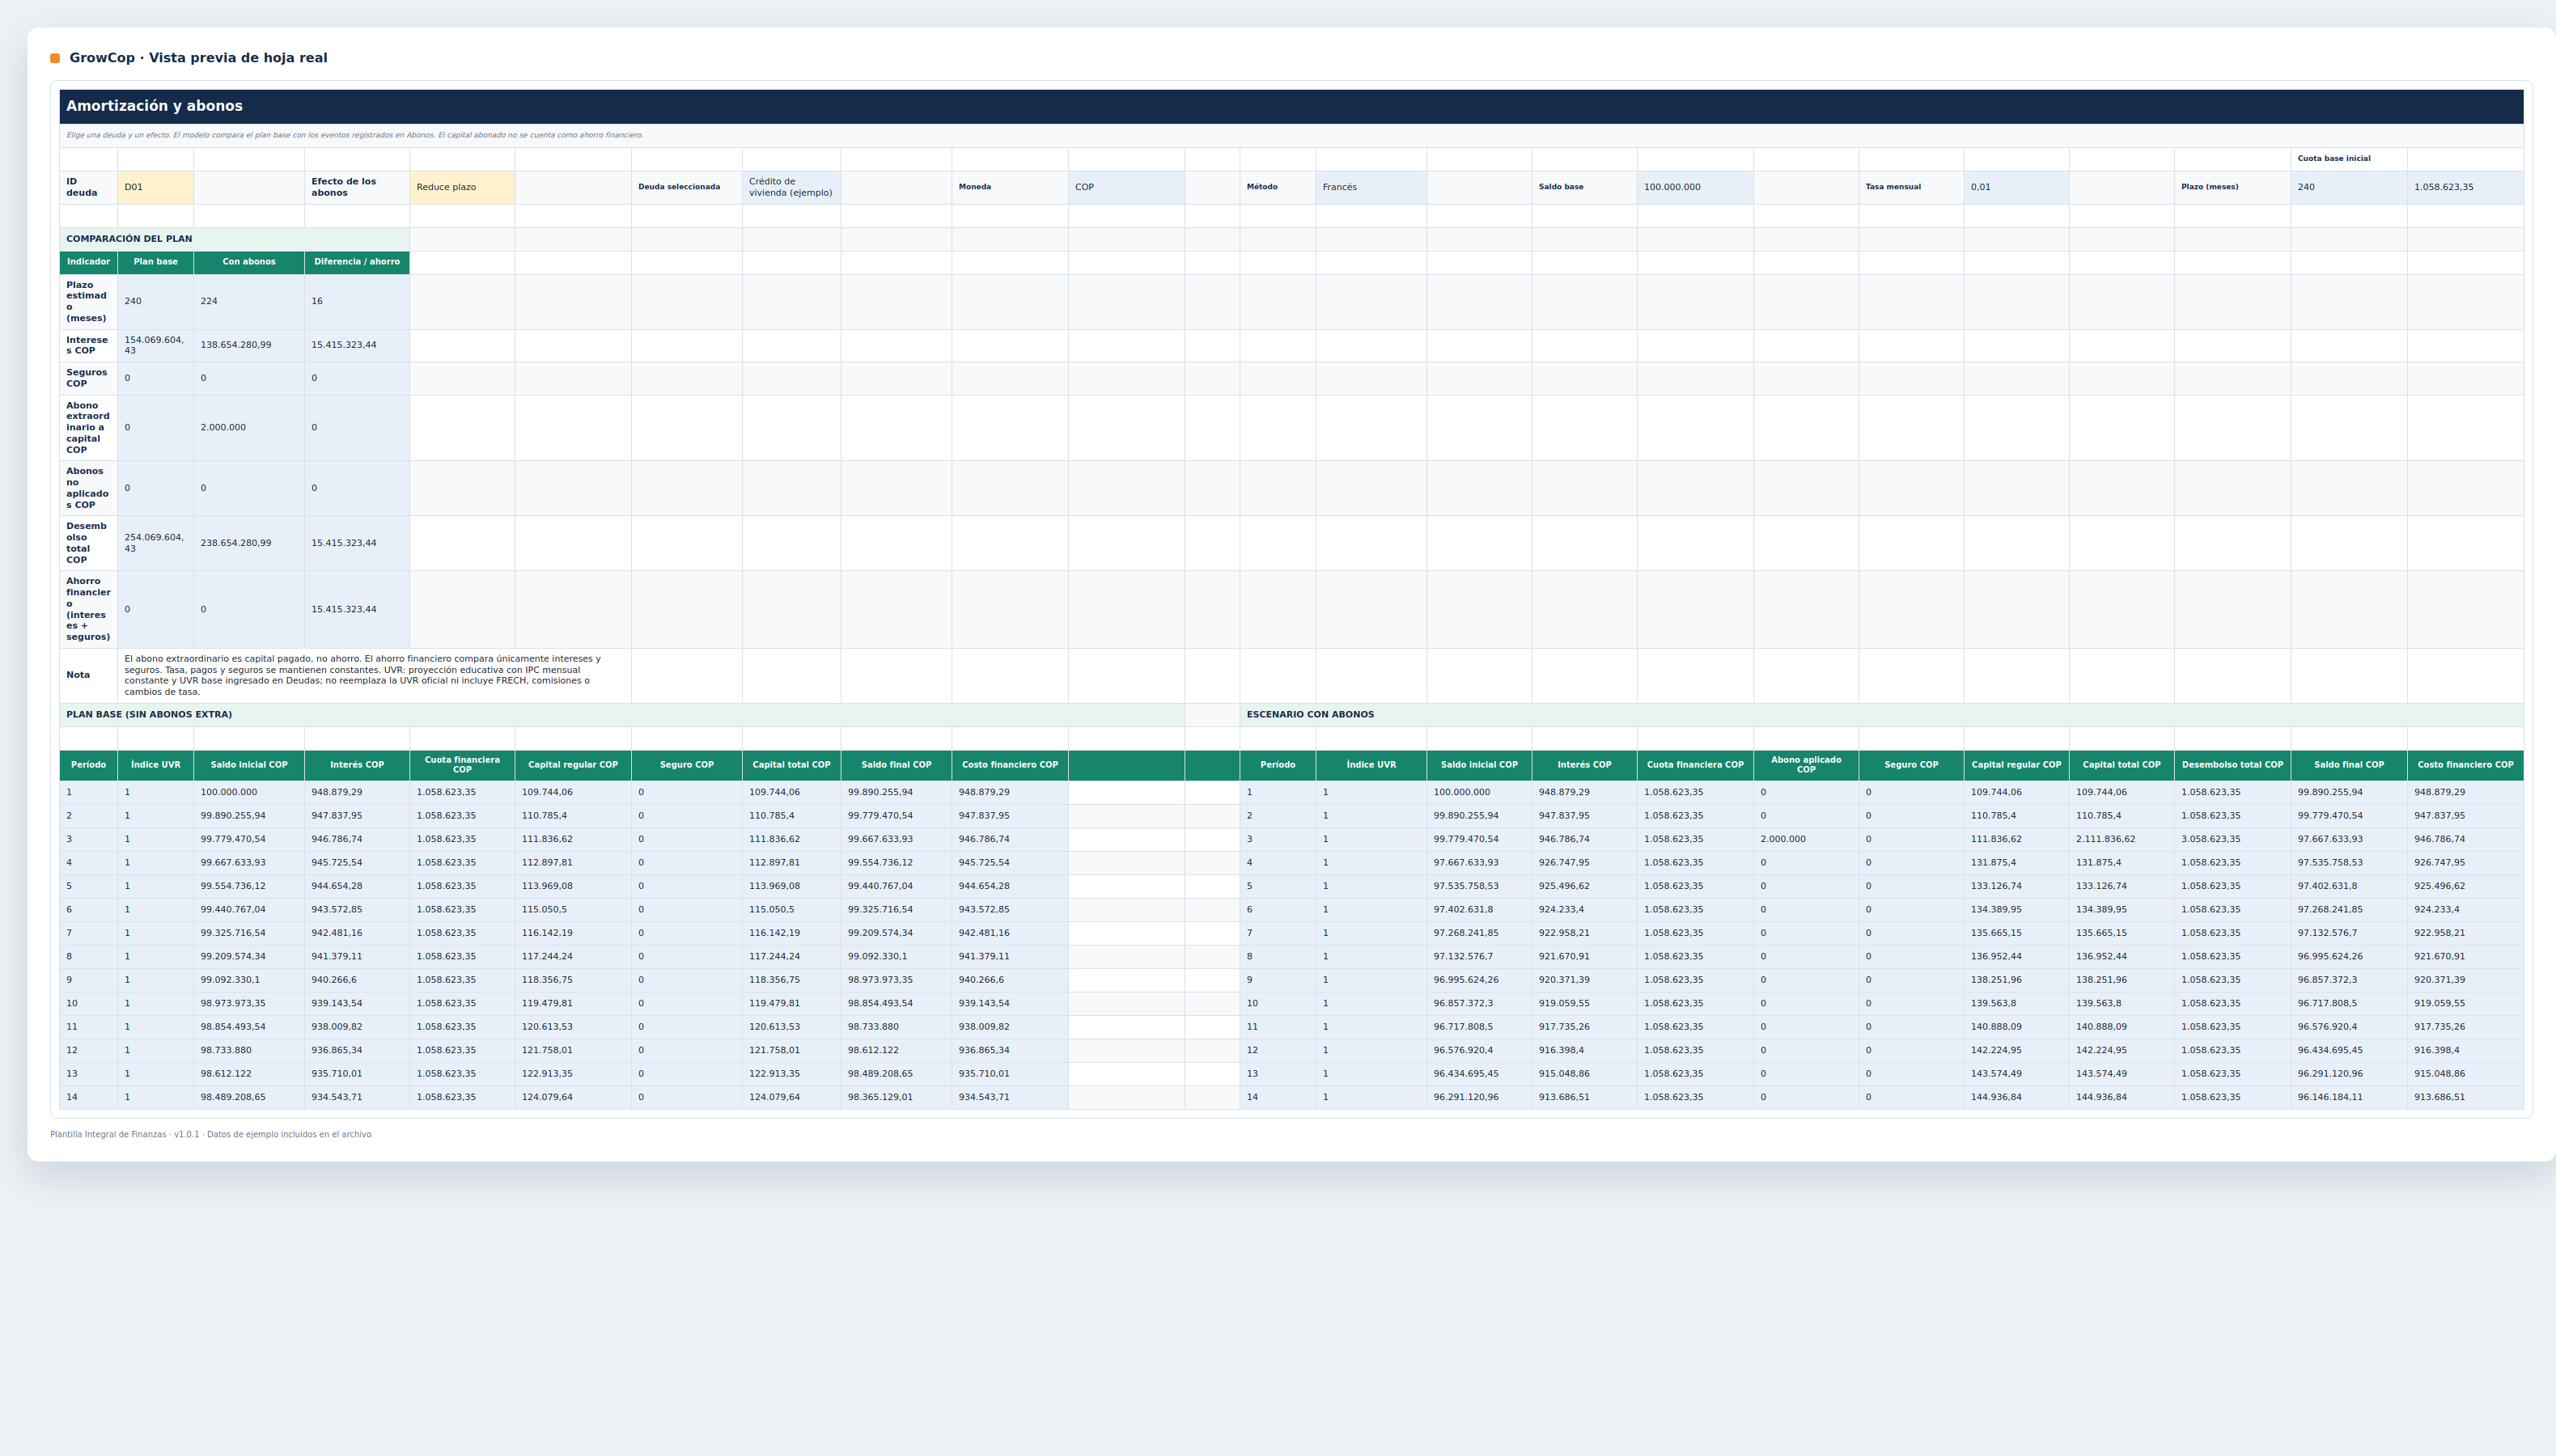Click the PLAN BASE (SIN ABONOS EXTRA) section title
This screenshot has width=2556, height=1456.
point(149,715)
